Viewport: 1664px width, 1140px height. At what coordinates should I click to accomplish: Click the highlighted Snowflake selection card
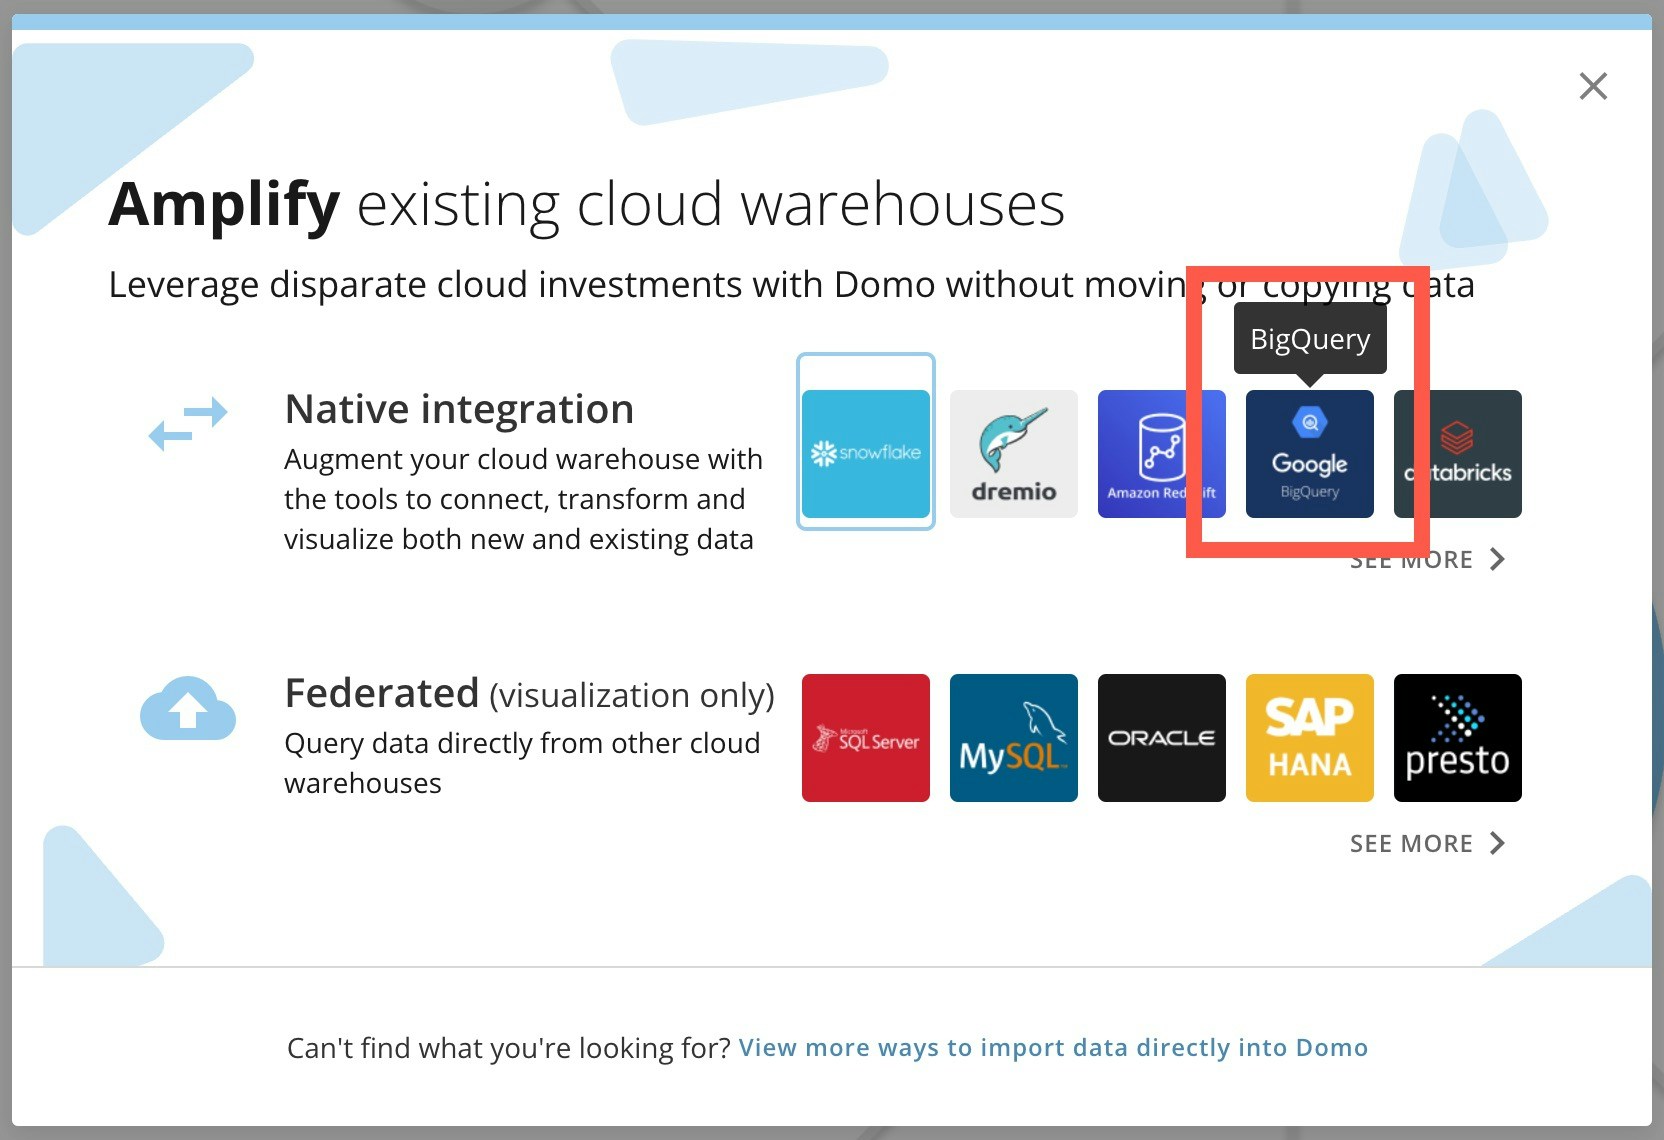[865, 441]
